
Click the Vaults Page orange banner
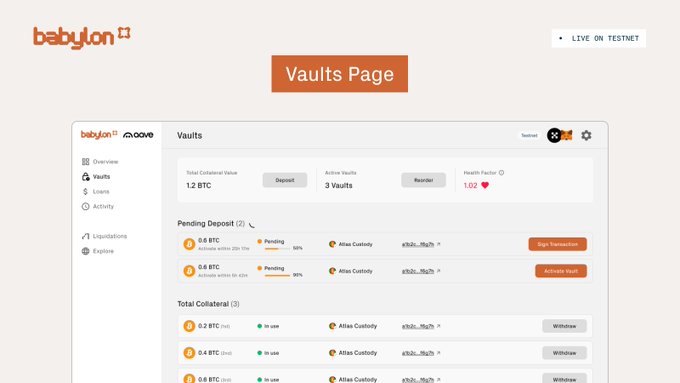[x=340, y=74]
